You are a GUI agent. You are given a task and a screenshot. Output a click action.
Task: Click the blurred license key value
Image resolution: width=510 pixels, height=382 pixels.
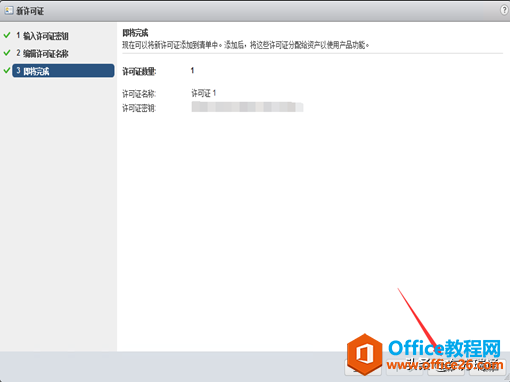coord(247,107)
